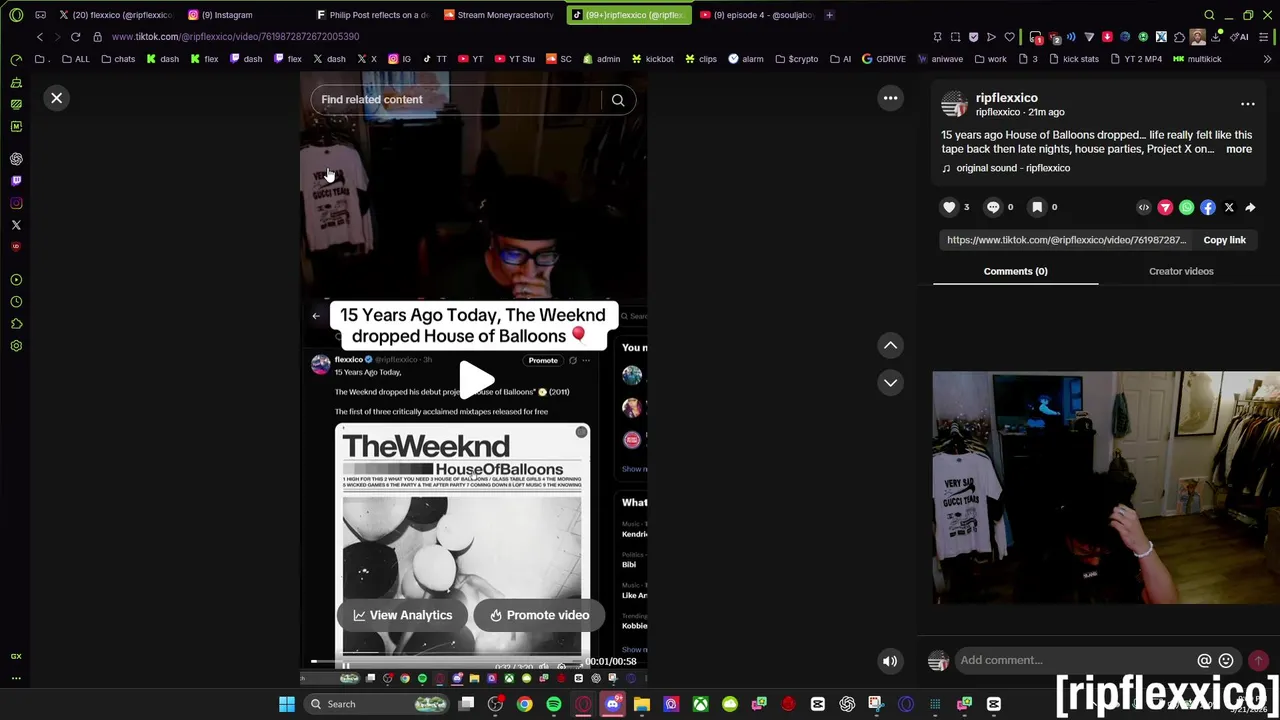Viewport: 1280px width, 720px height.
Task: Seek on the video progress bar
Action: tap(446, 662)
